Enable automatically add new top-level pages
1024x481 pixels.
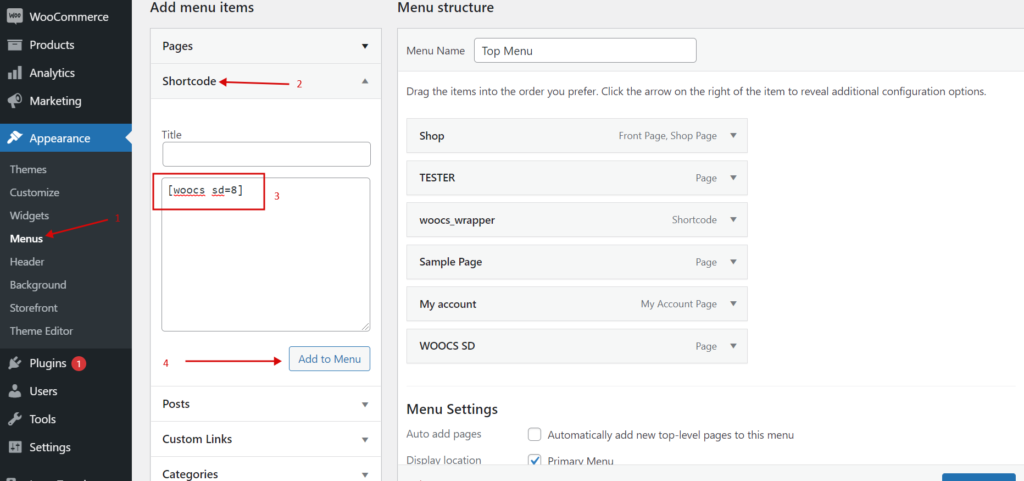(x=535, y=435)
